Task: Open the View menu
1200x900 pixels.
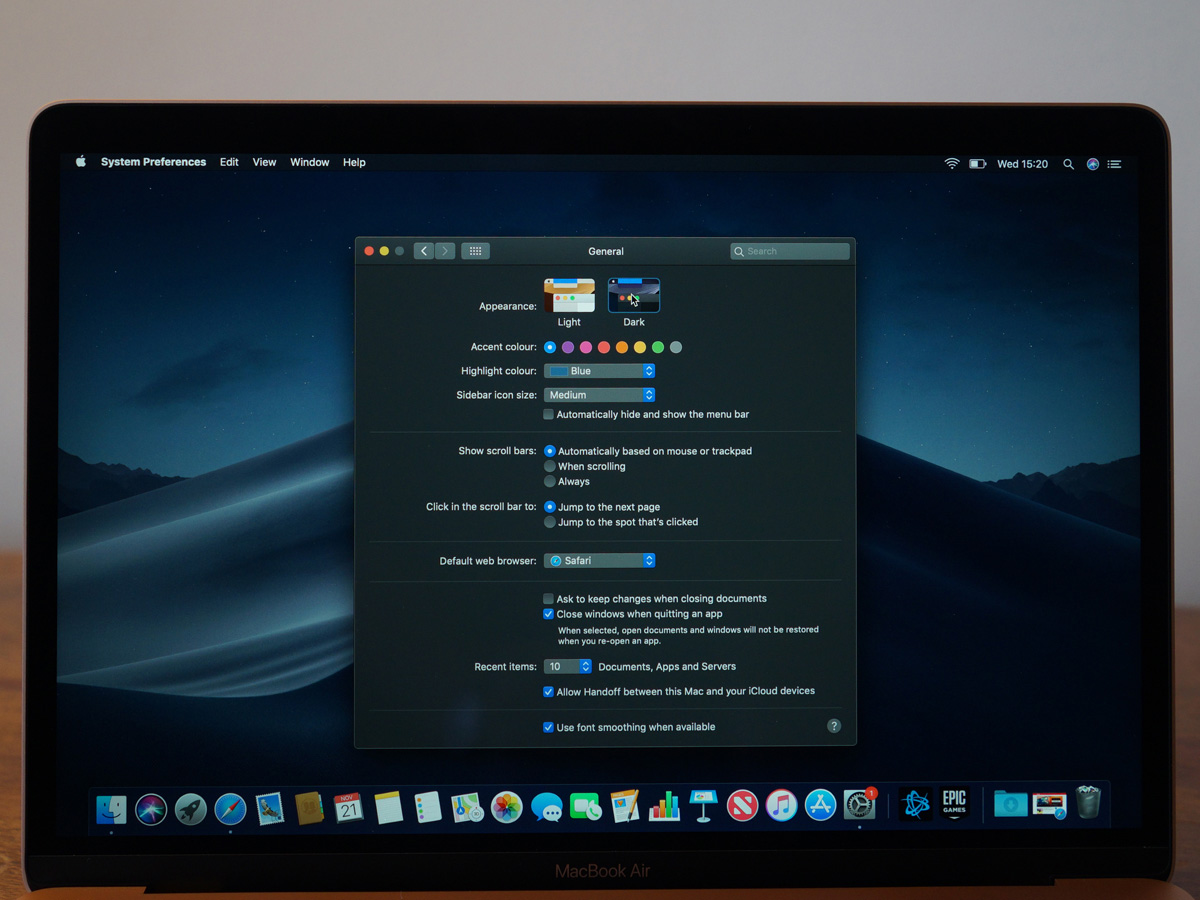Action: [x=264, y=162]
